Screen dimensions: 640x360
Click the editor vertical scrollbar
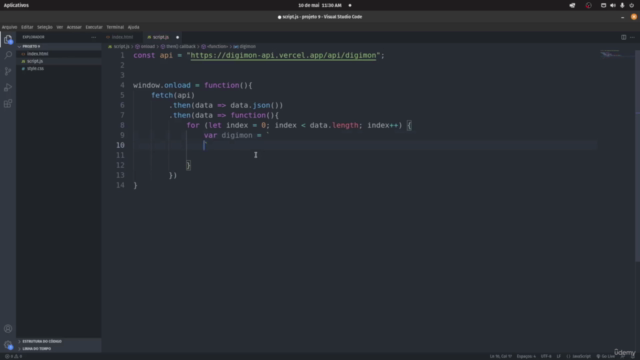637,156
